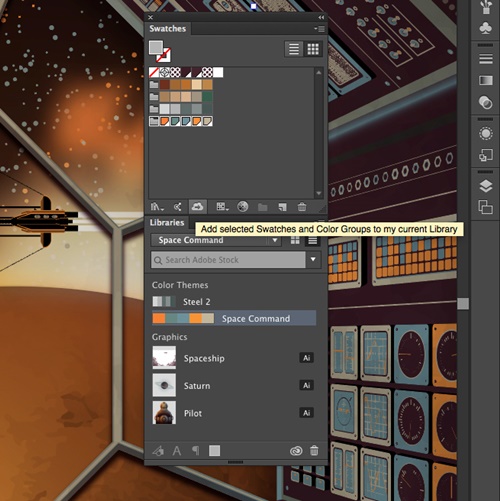Select the Spaceship graphic item

click(234, 358)
